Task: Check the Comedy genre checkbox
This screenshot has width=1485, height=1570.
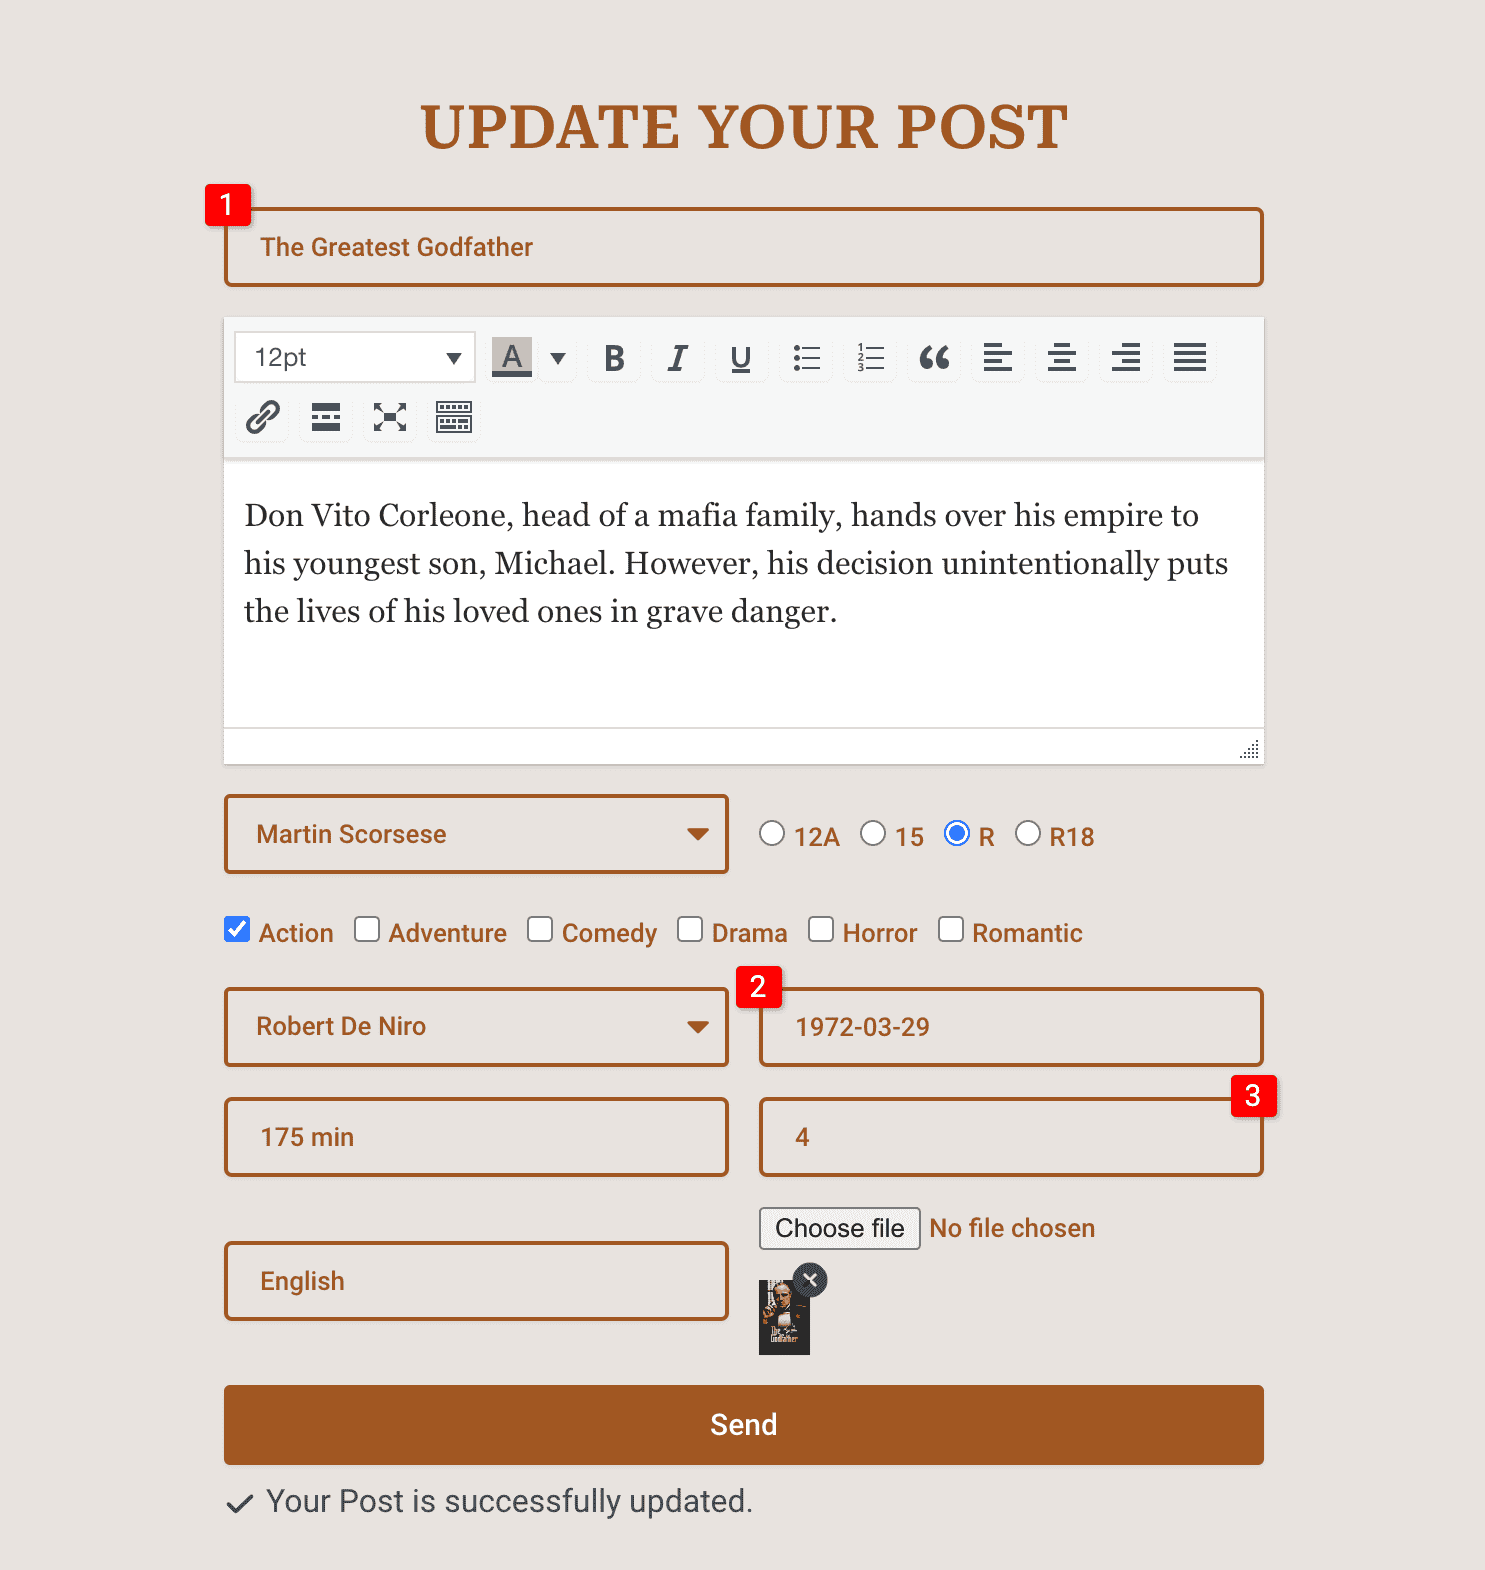Action: 540,929
